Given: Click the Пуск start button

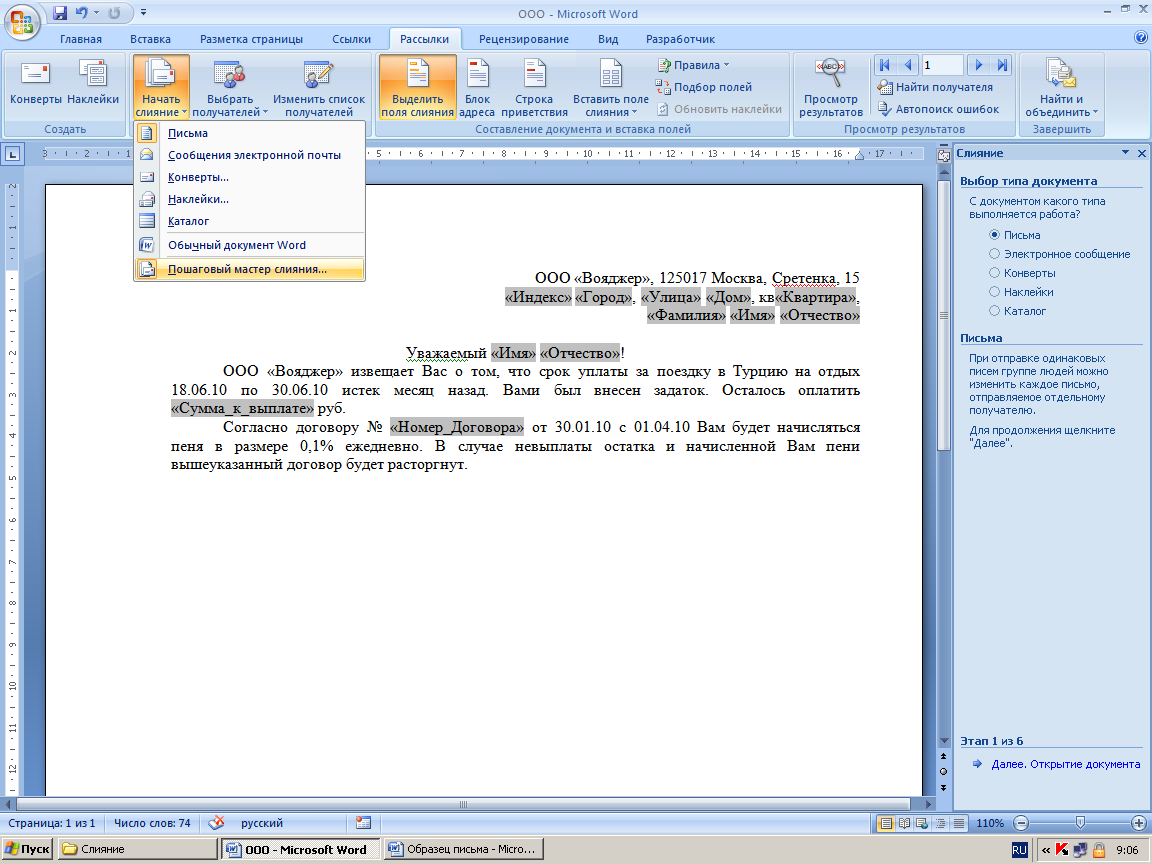Looking at the screenshot, I should point(27,849).
